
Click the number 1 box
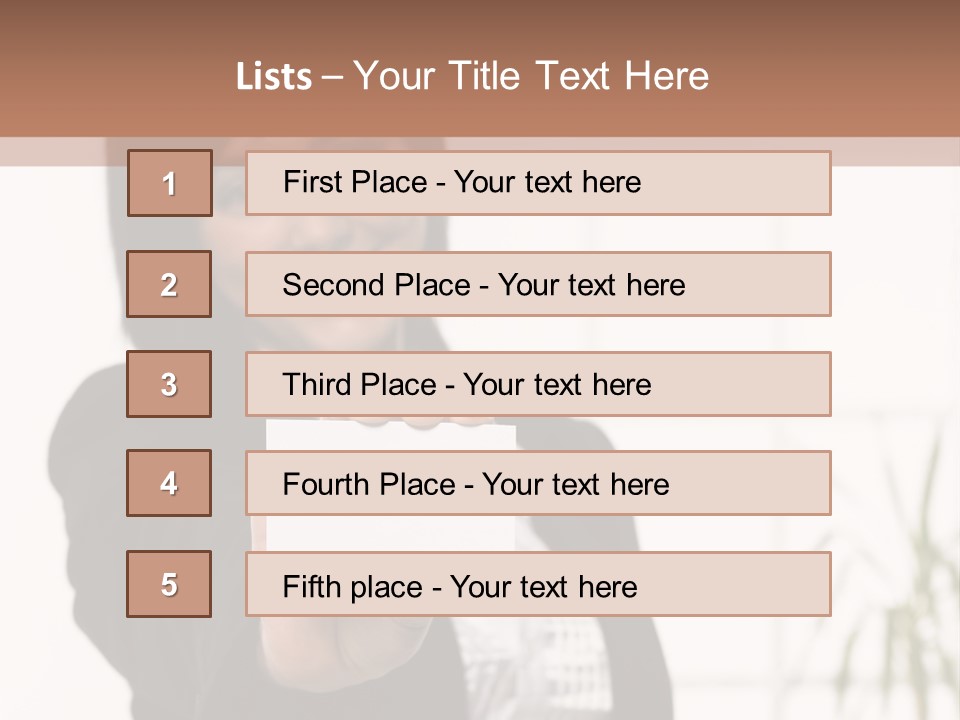(x=170, y=183)
